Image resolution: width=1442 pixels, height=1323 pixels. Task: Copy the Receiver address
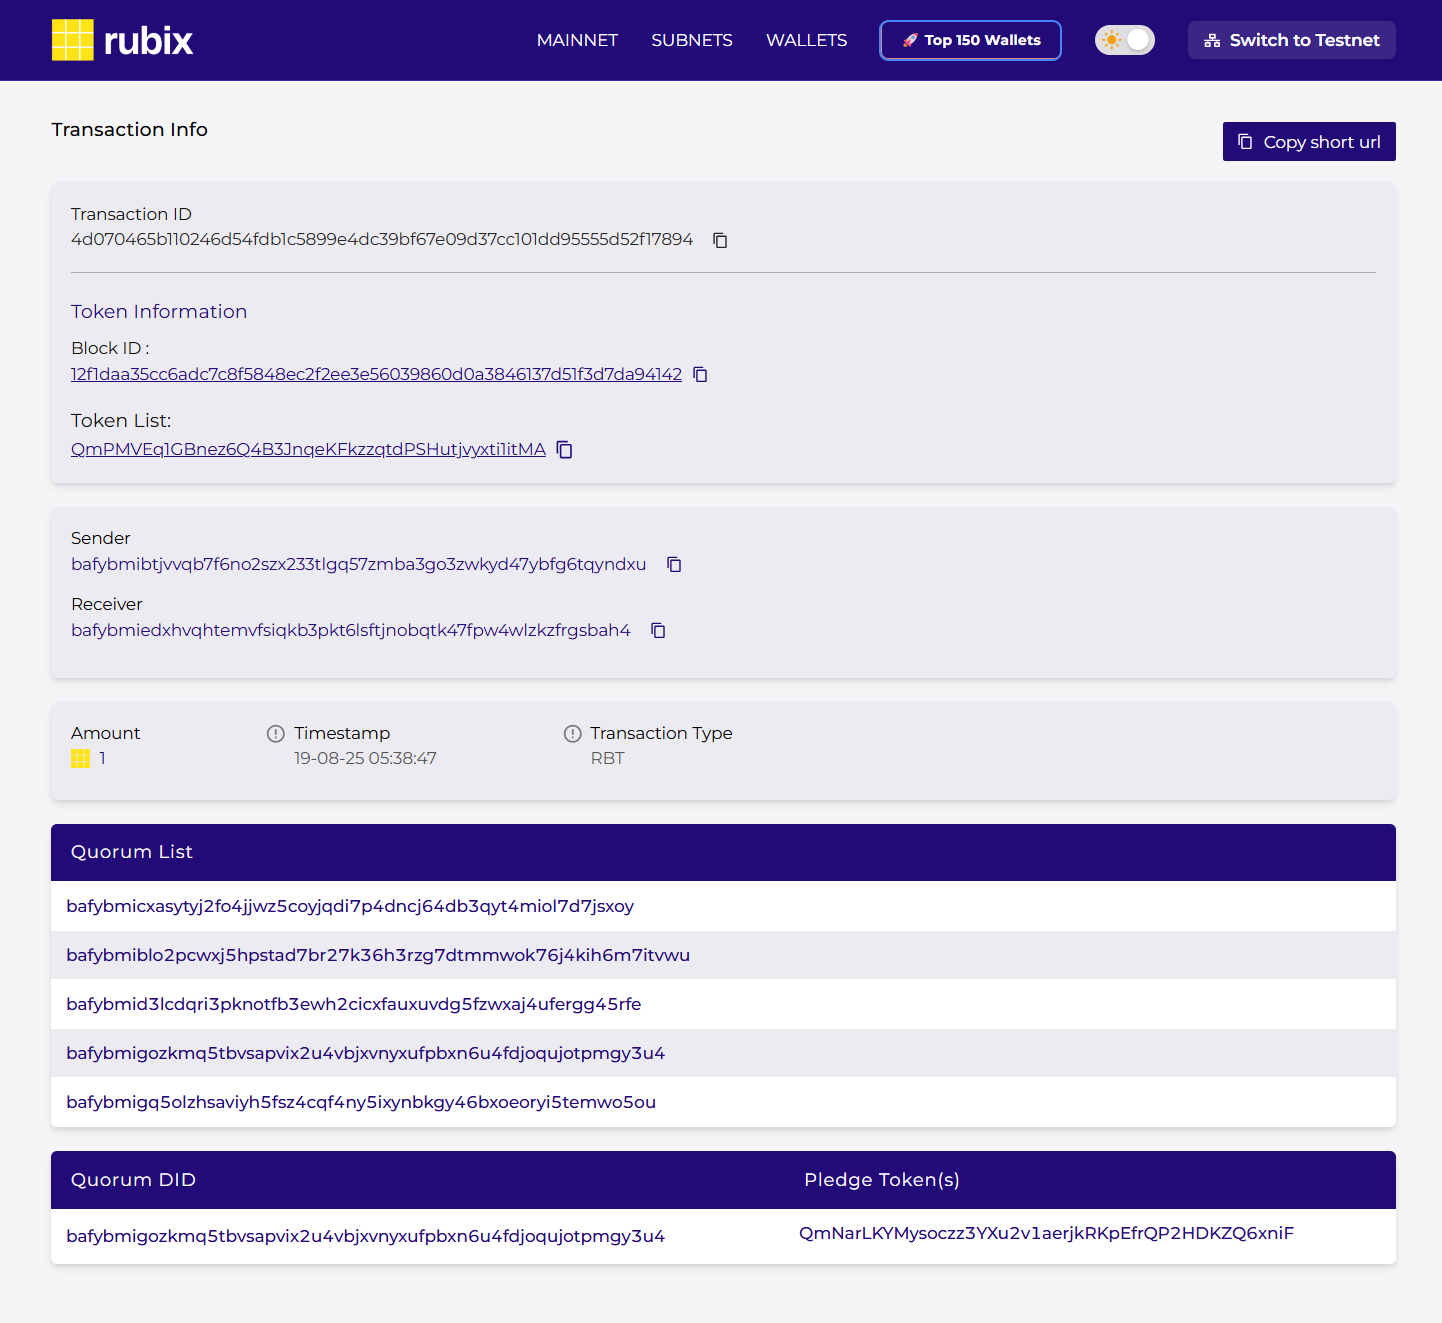click(x=658, y=630)
